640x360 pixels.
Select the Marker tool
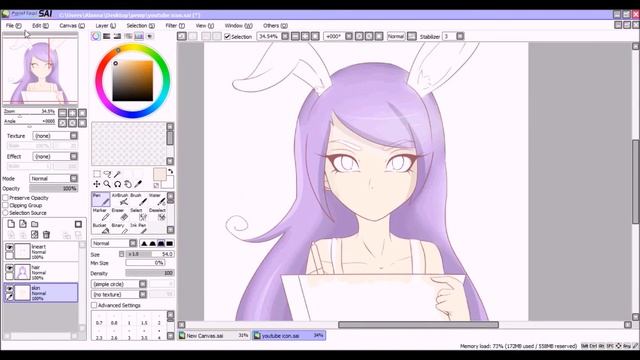pos(100,214)
